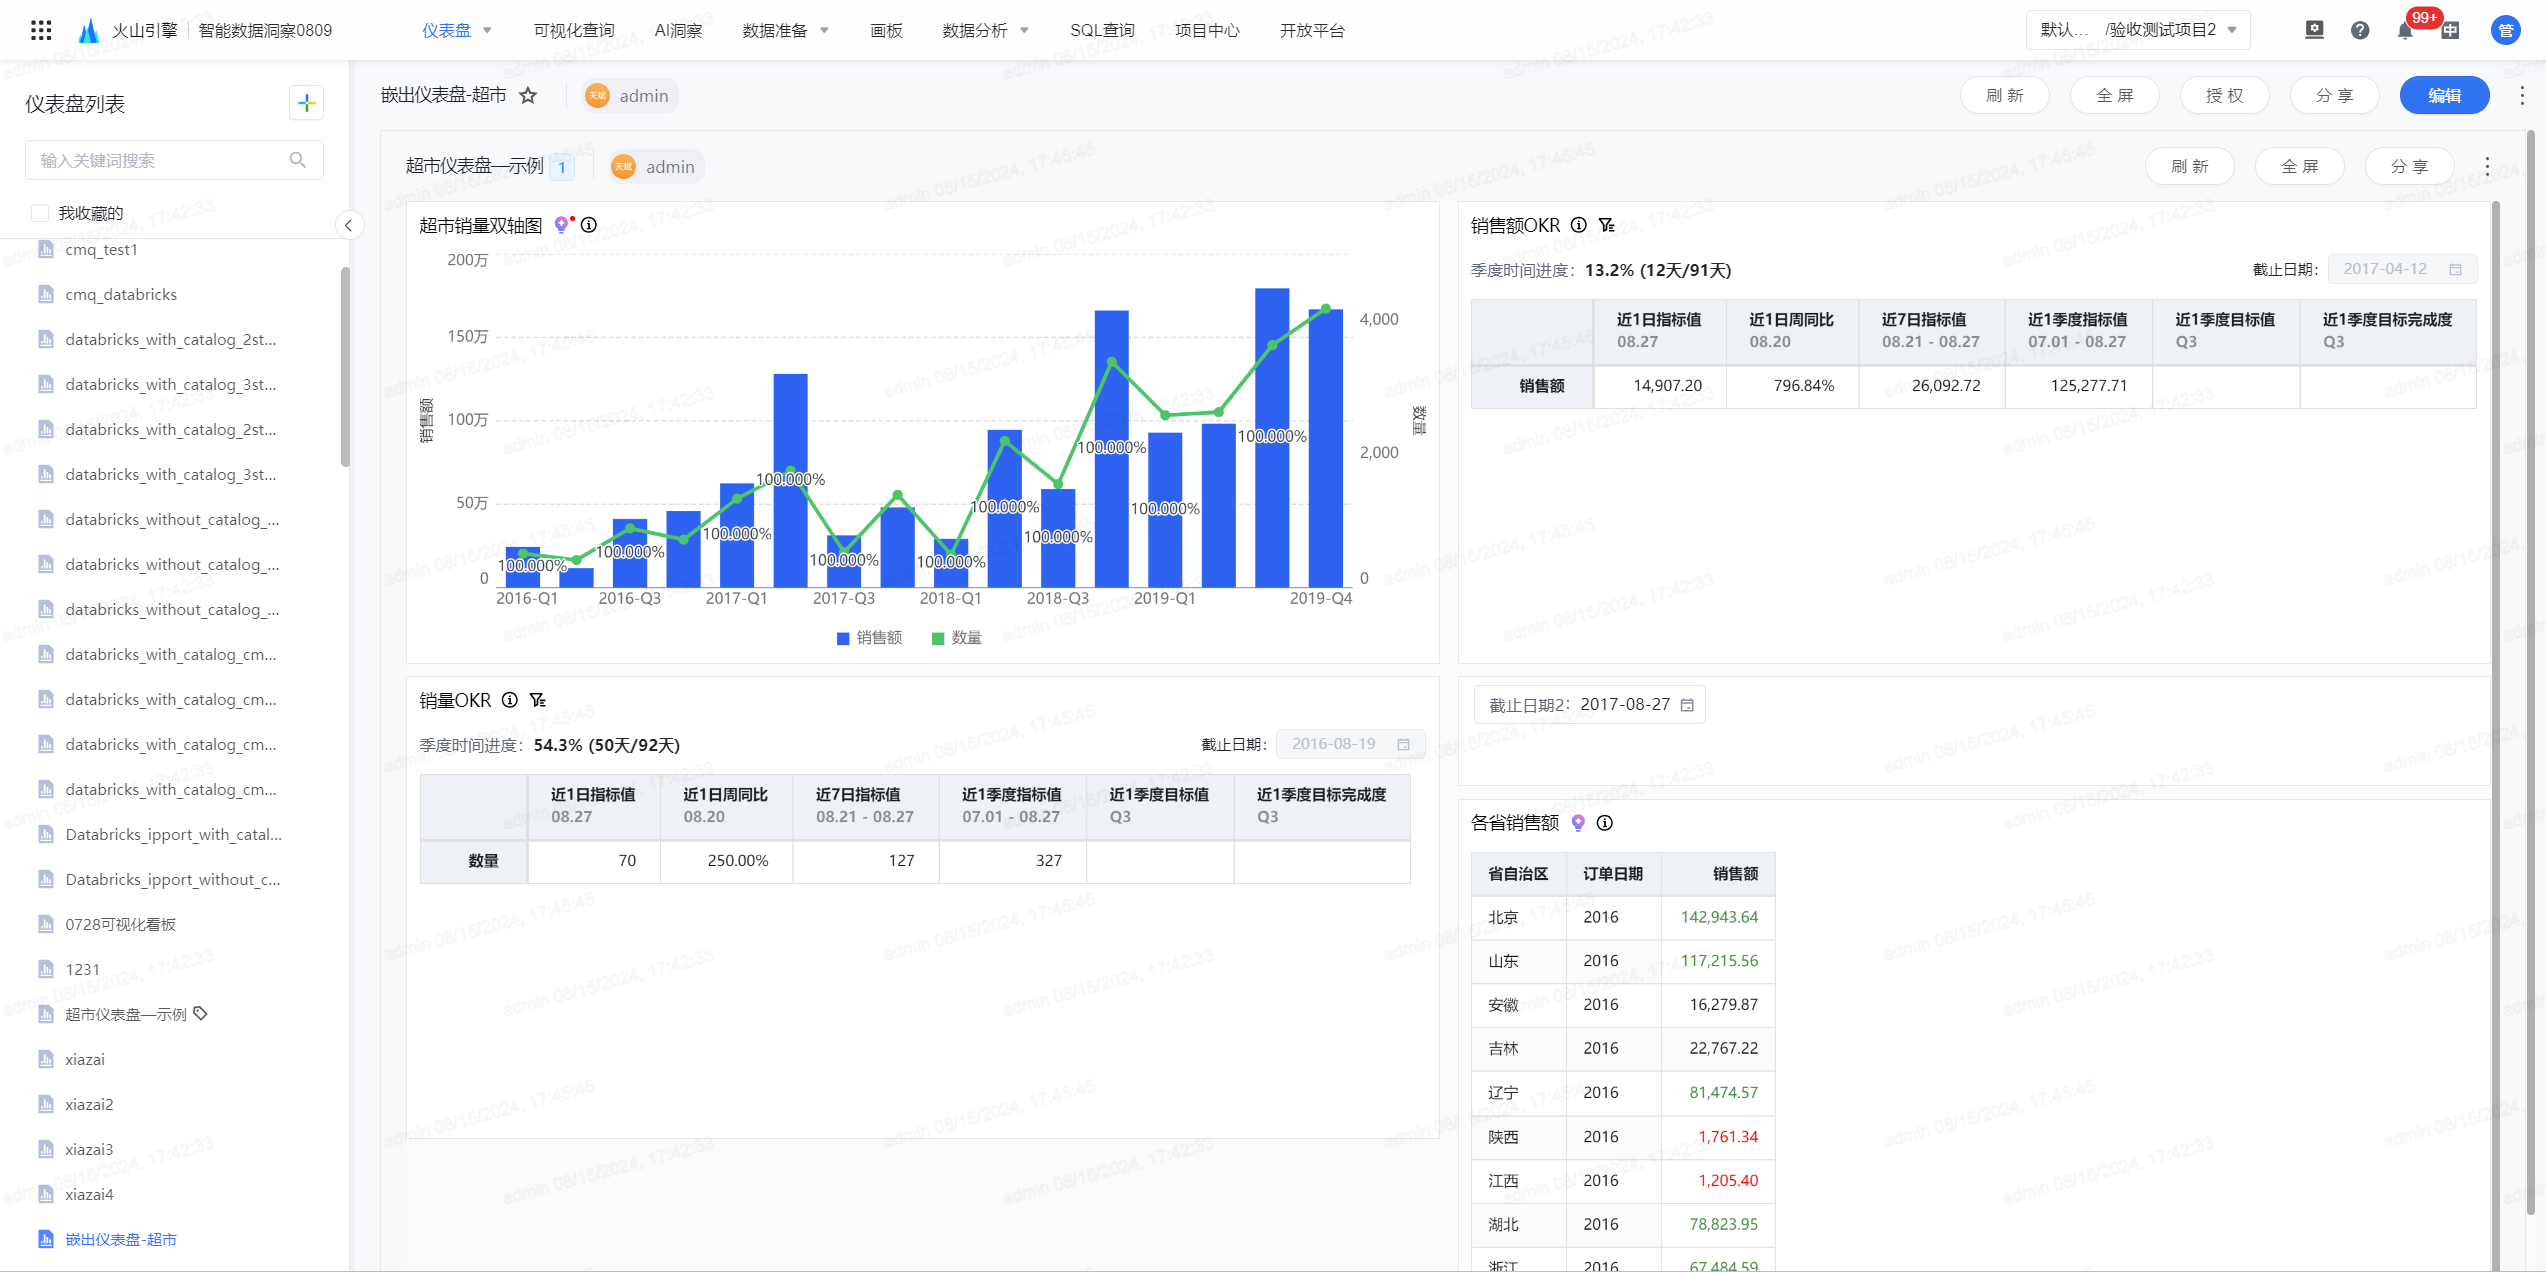Click the embedded dashboard 全屏 button
Screen dimensions: 2546x1272
(2299, 166)
